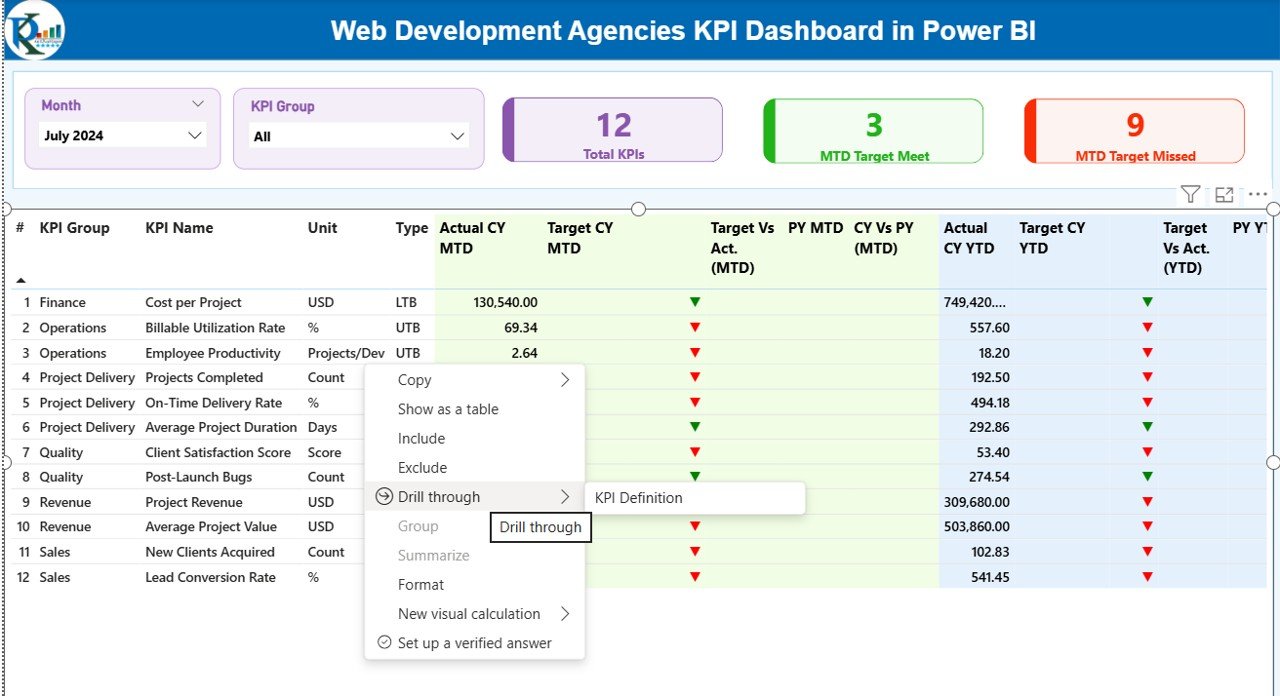The width and height of the screenshot is (1280, 696).
Task: Click the red indicator beside Project Revenue YTD
Action: tap(1147, 501)
